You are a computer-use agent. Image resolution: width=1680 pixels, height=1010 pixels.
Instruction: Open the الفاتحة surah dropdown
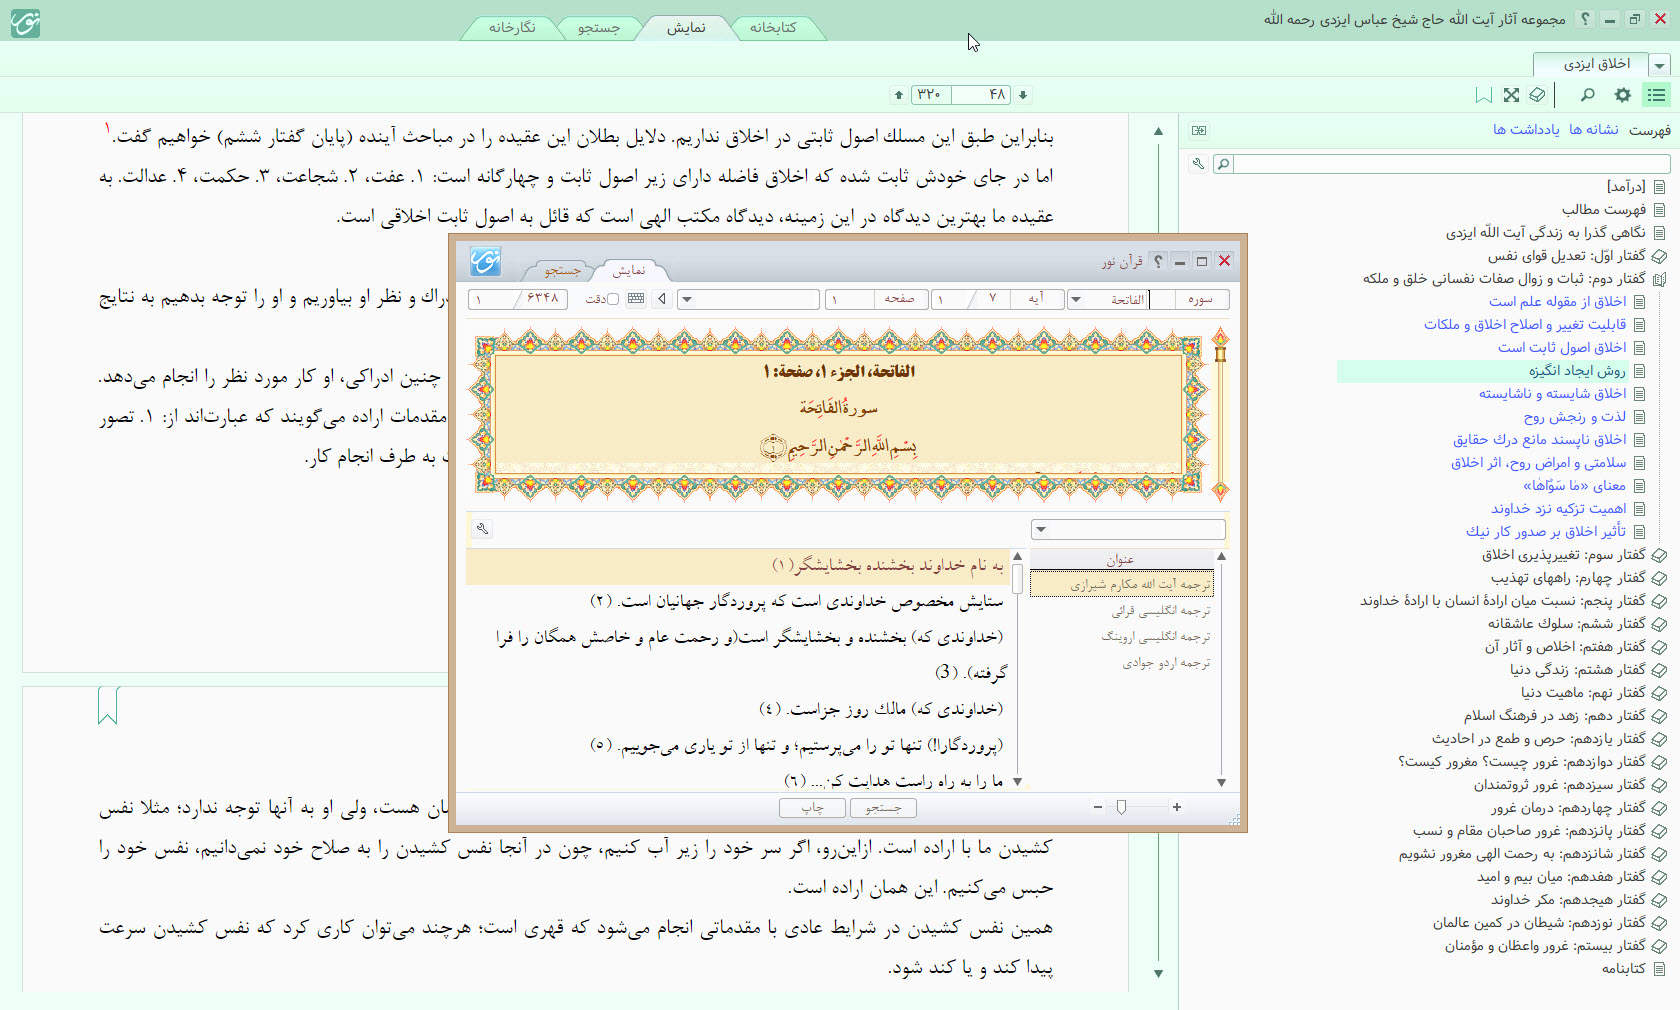point(1076,299)
